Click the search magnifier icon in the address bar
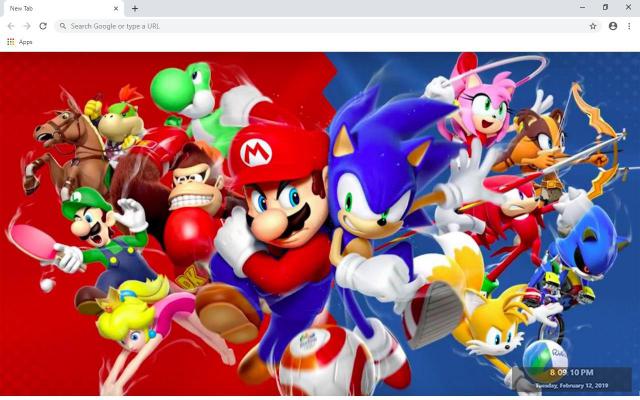 (x=62, y=26)
